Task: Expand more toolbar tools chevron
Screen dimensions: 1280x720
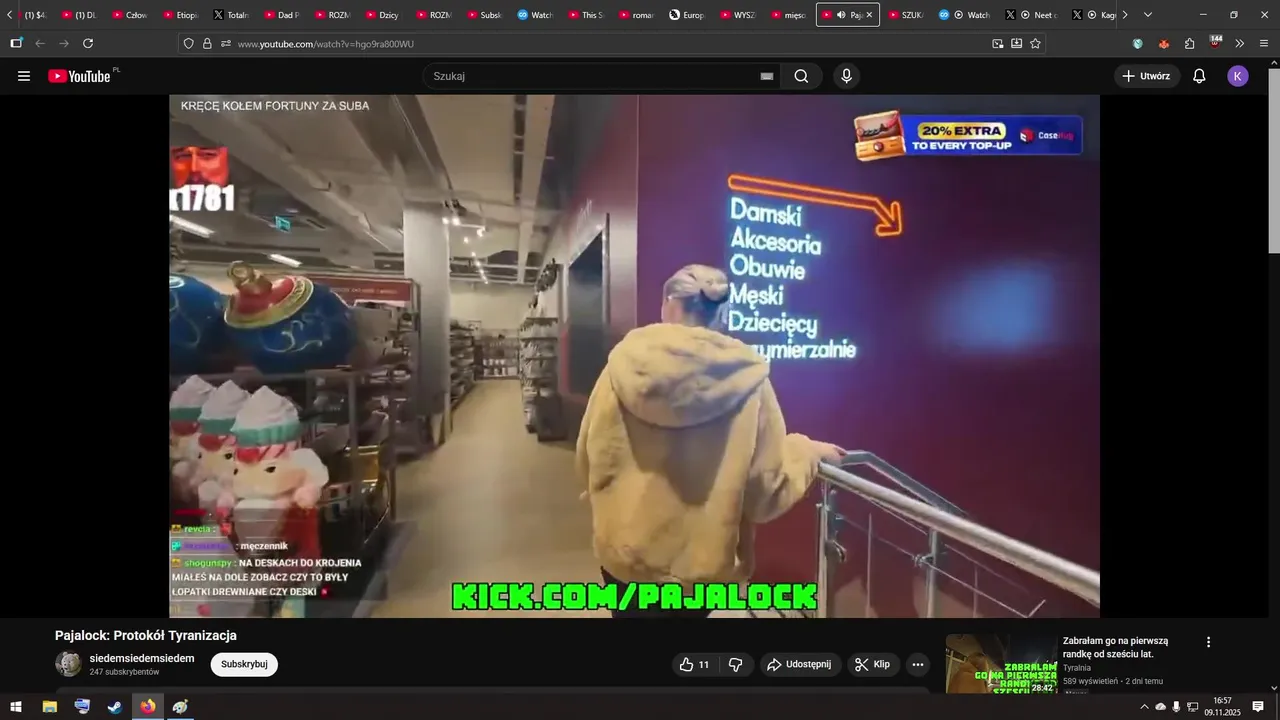Action: pyautogui.click(x=1239, y=44)
